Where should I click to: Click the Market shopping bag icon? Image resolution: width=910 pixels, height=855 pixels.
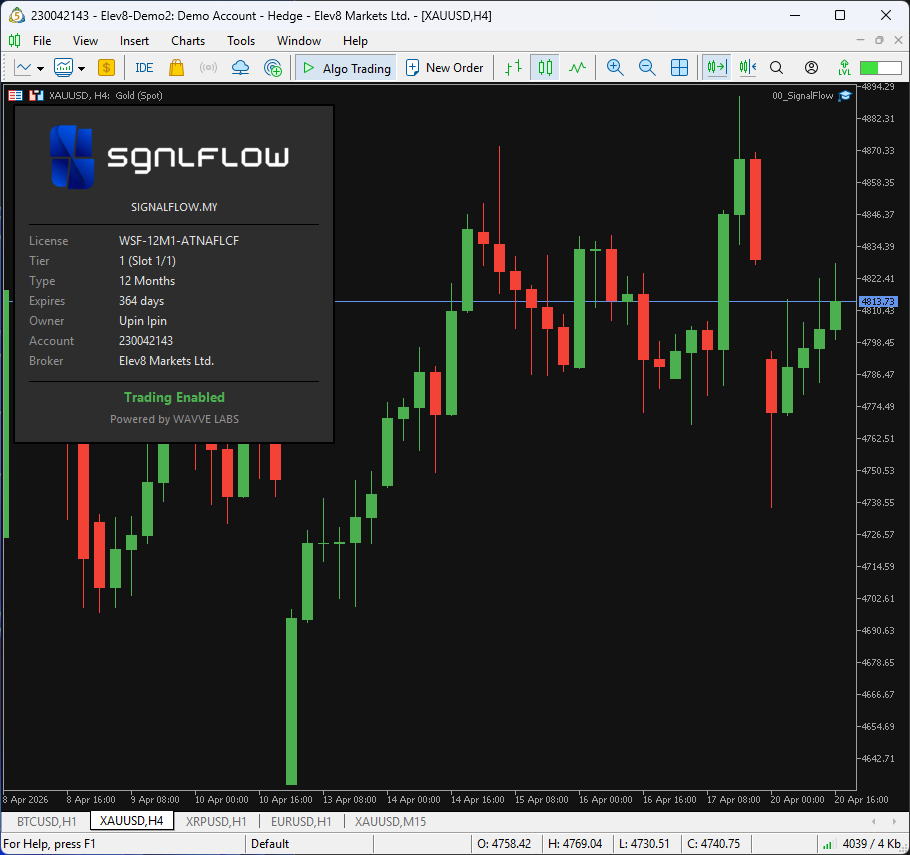click(x=176, y=68)
